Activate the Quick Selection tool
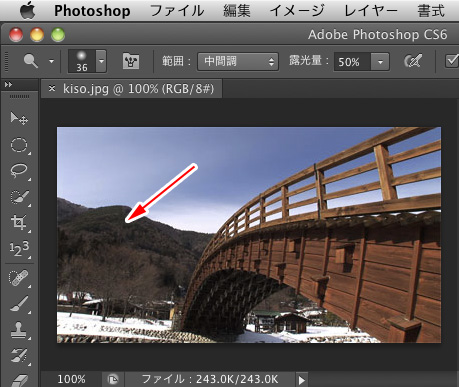 click(x=19, y=197)
